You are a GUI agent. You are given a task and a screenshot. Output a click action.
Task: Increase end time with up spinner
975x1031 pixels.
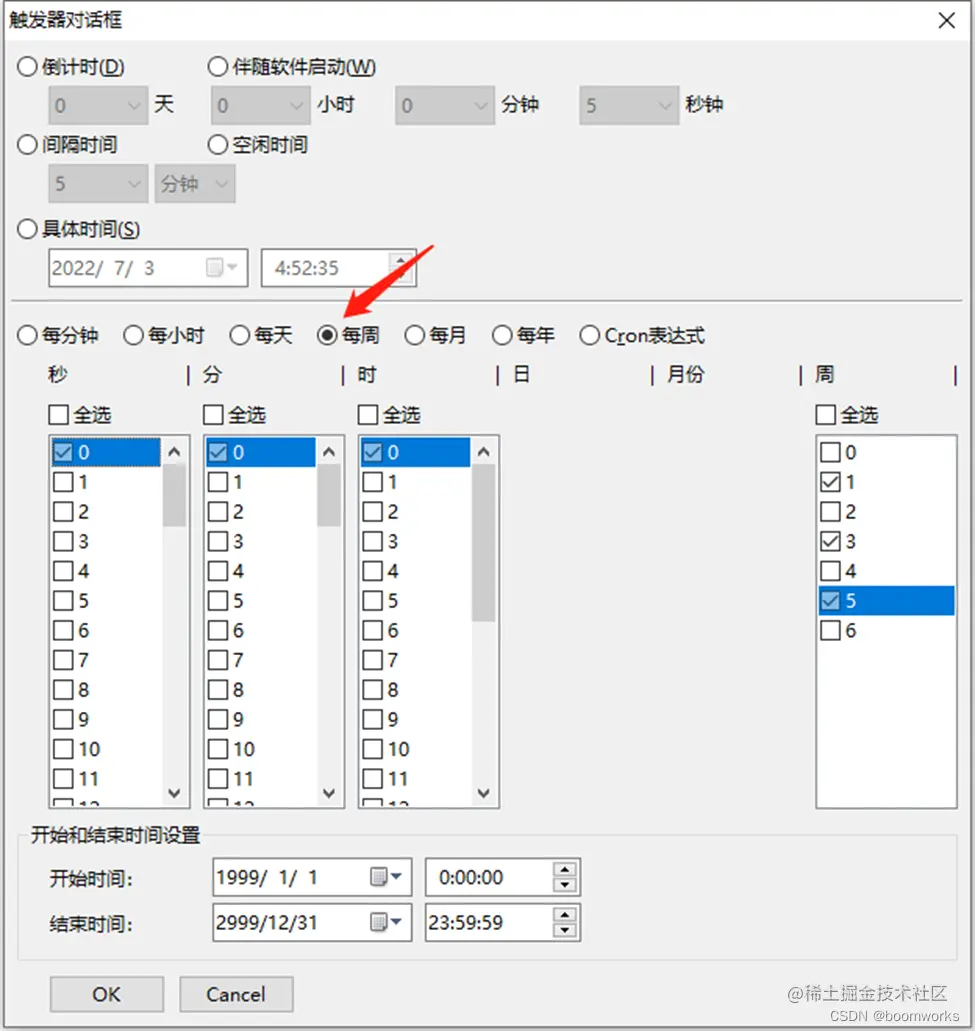tap(565, 915)
